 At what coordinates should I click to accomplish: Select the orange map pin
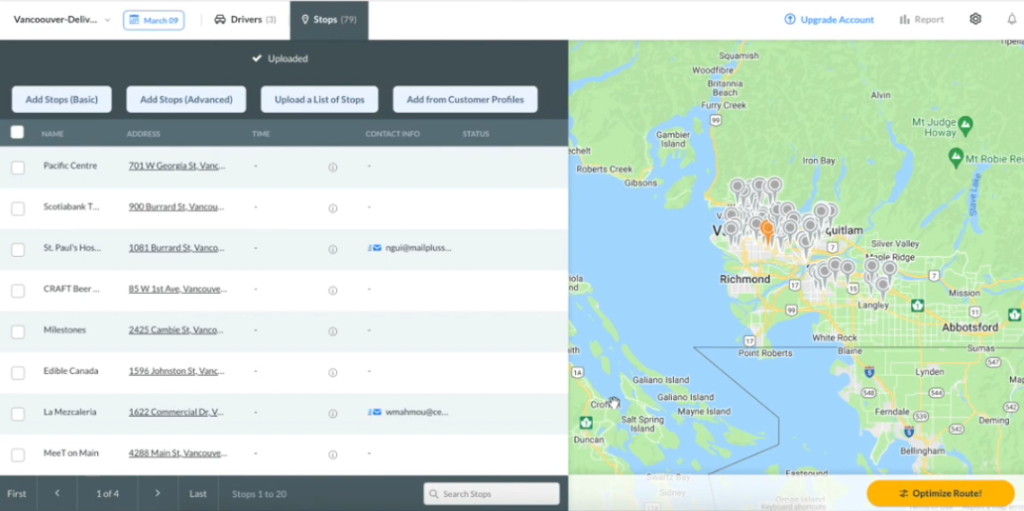coord(768,232)
